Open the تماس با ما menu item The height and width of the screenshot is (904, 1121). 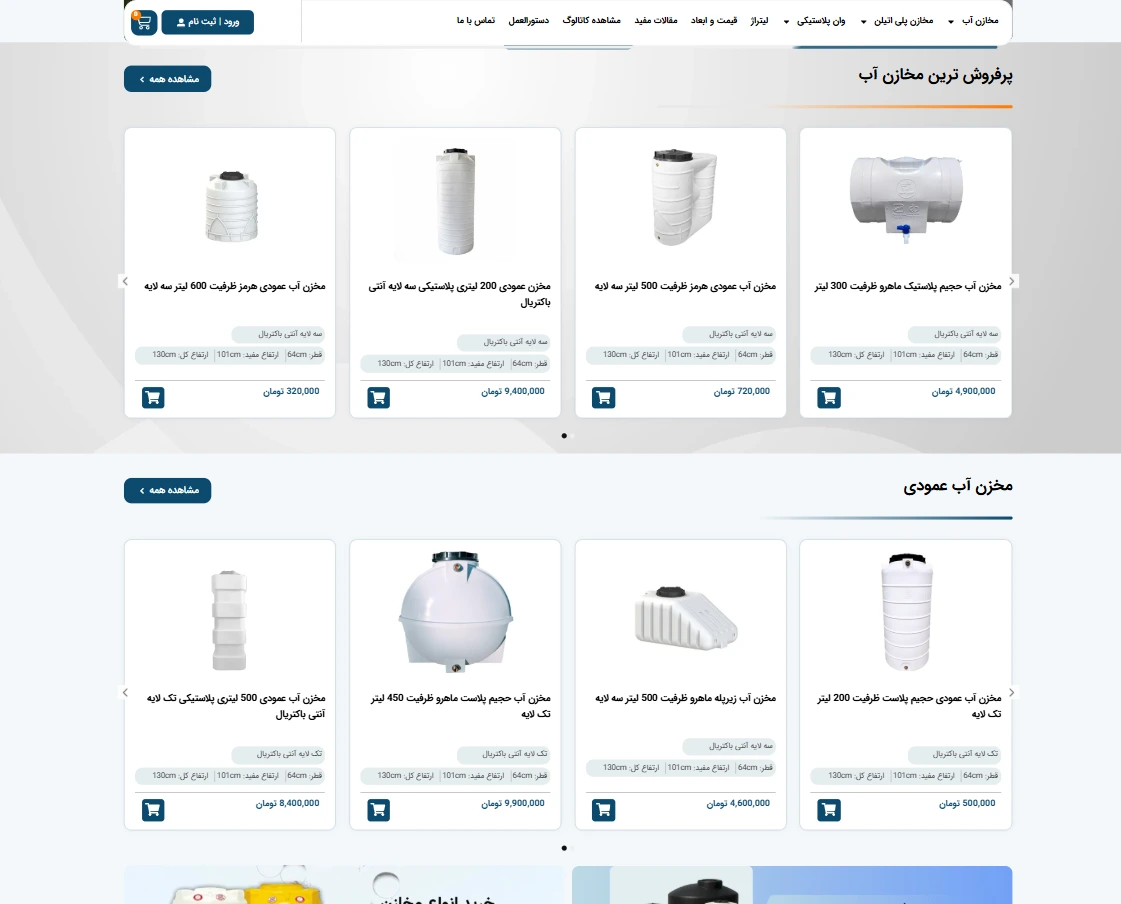[475, 21]
